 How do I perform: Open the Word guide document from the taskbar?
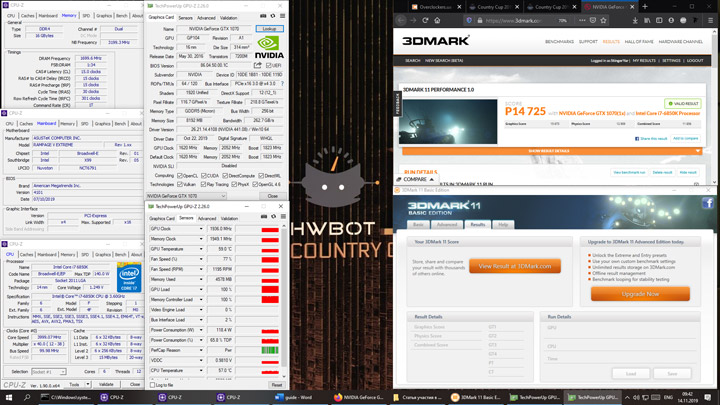(294, 397)
